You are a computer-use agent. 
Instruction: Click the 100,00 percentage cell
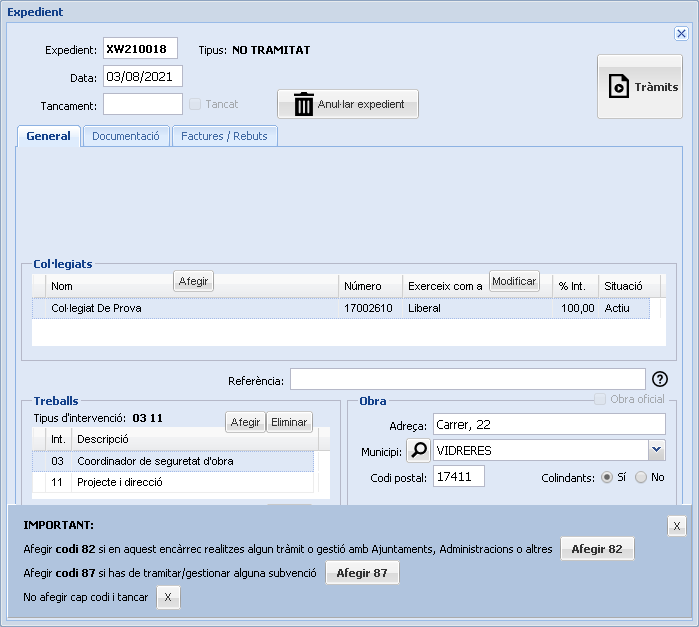pyautogui.click(x=578, y=308)
